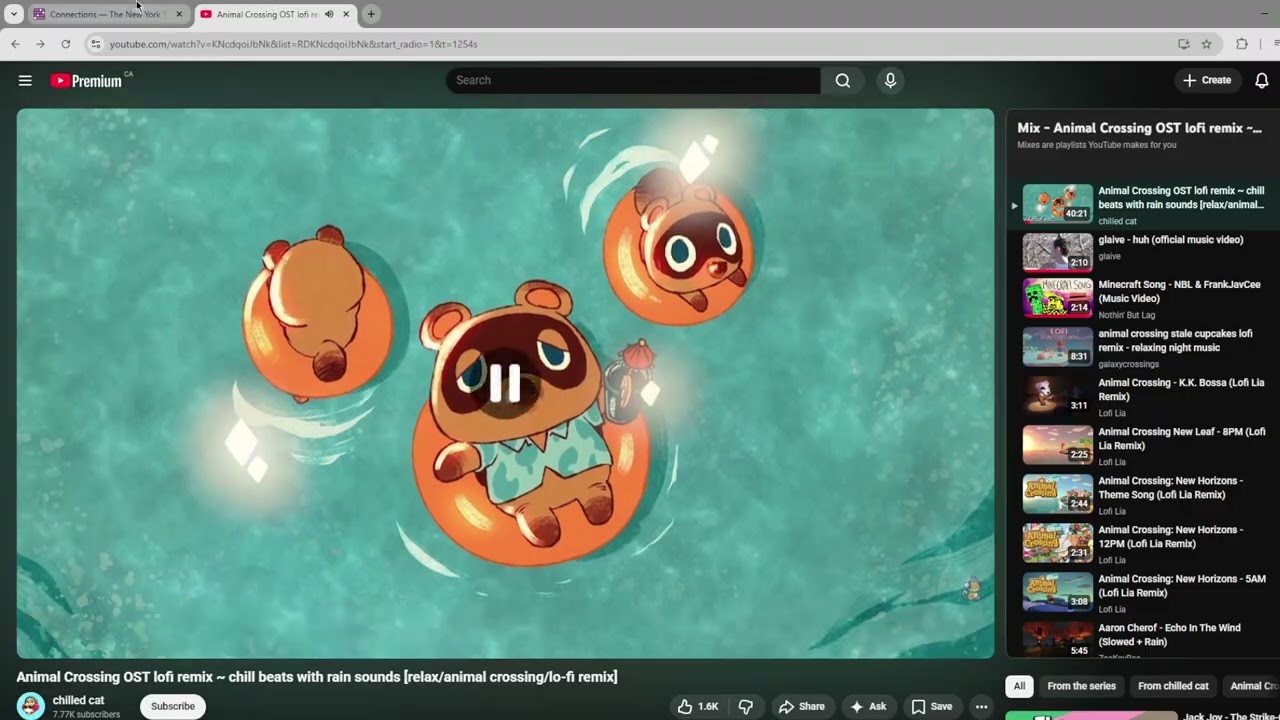Start voice search with microphone icon
Image resolution: width=1280 pixels, height=720 pixels.
(890, 81)
